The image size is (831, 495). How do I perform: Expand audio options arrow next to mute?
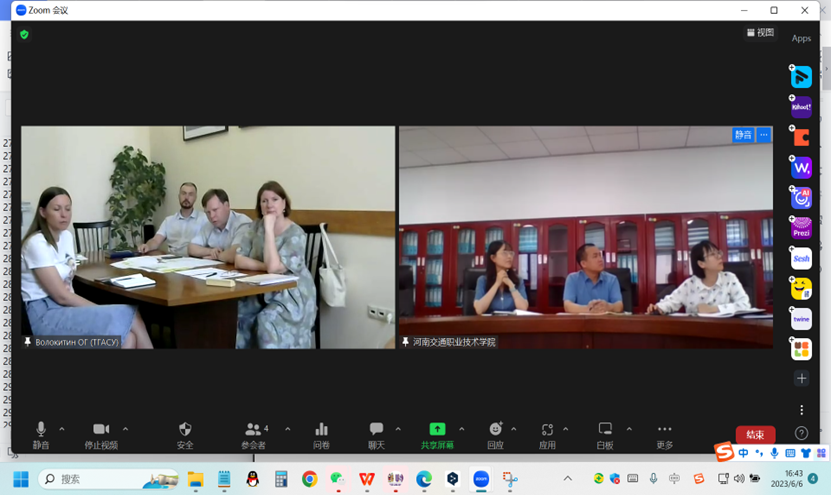(x=62, y=429)
